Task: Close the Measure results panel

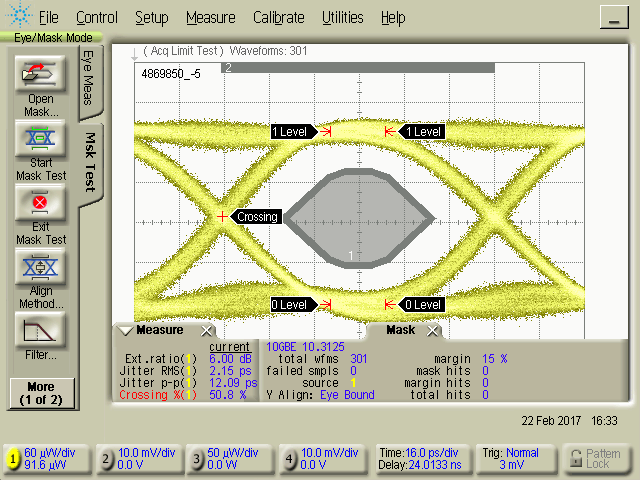Action: [x=206, y=331]
